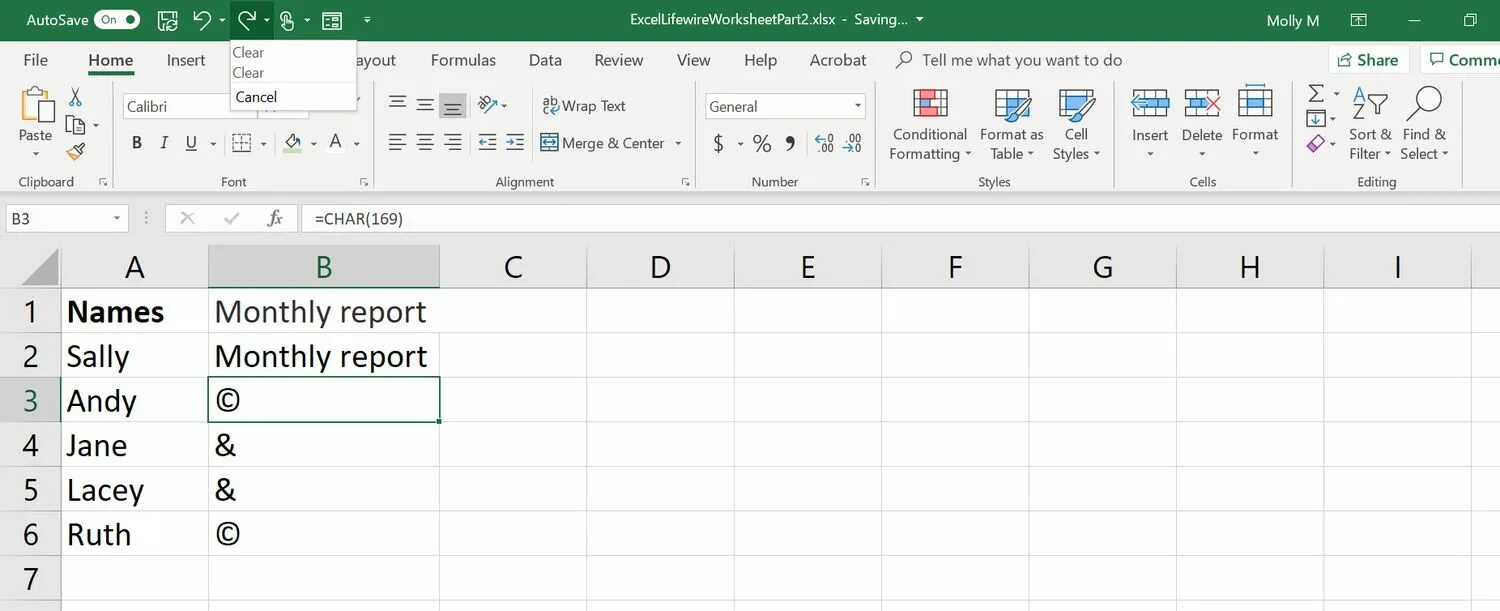Toggle Bold formatting

[137, 144]
